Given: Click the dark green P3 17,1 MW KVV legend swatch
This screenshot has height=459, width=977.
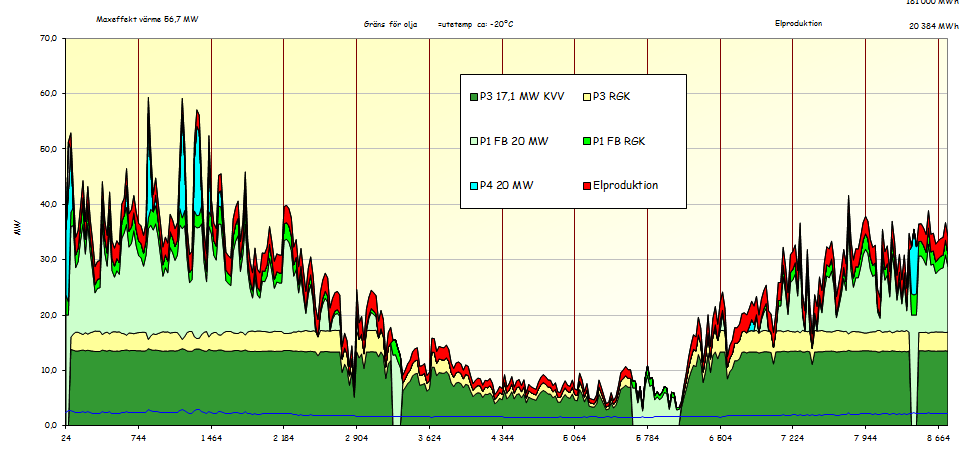Looking at the screenshot, I should click(x=474, y=97).
